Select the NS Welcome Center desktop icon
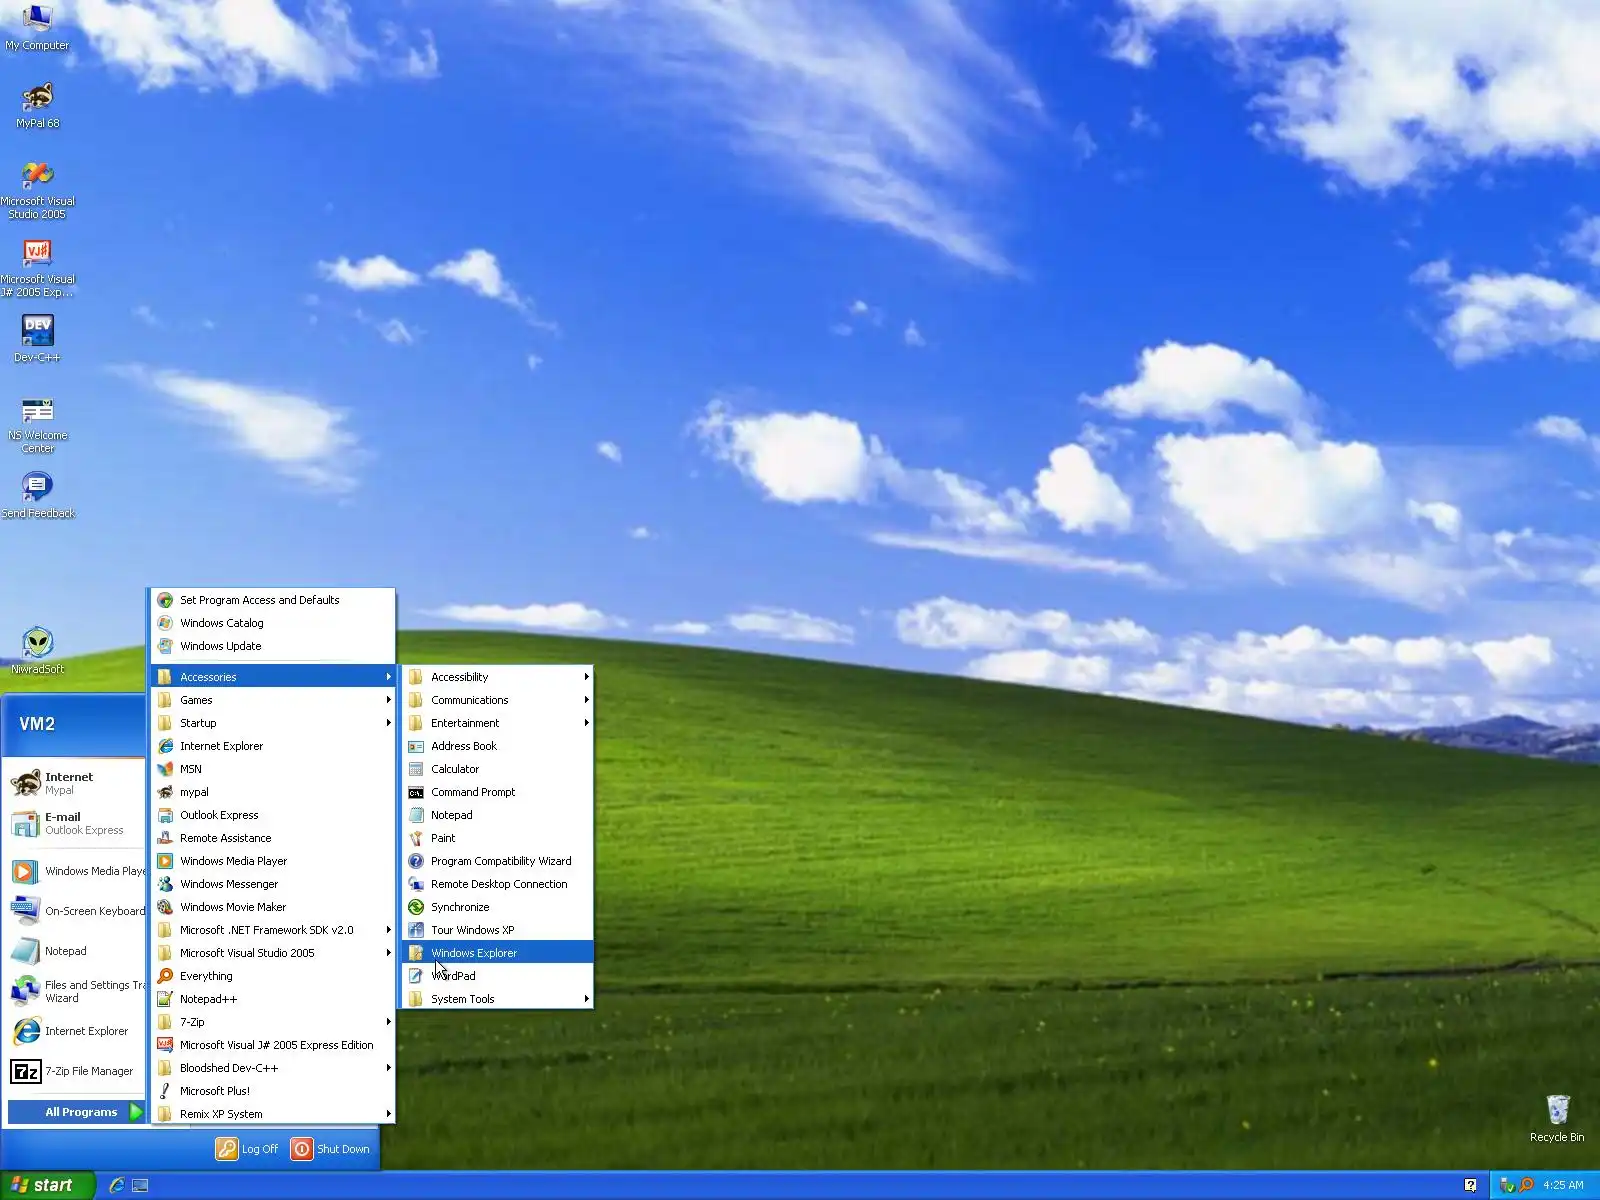1600x1200 pixels. (37, 425)
